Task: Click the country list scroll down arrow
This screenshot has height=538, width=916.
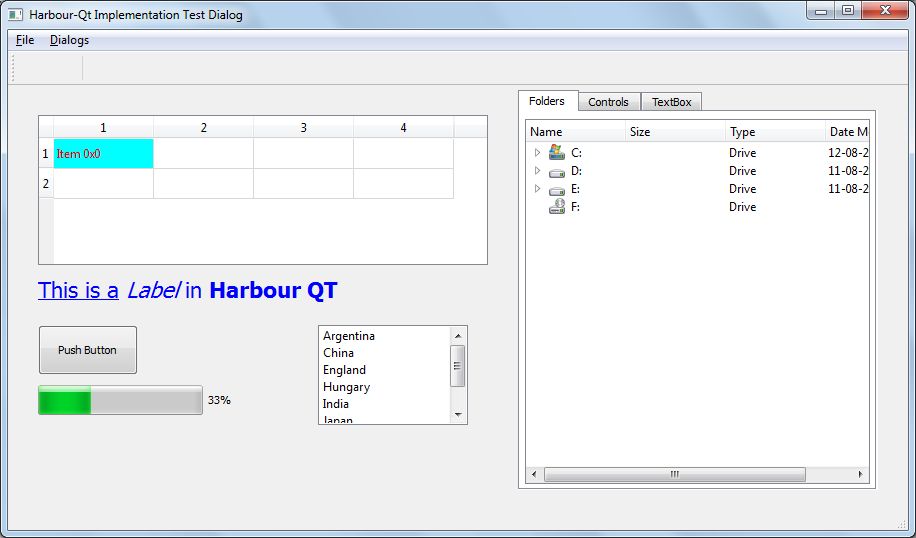Action: (x=458, y=415)
